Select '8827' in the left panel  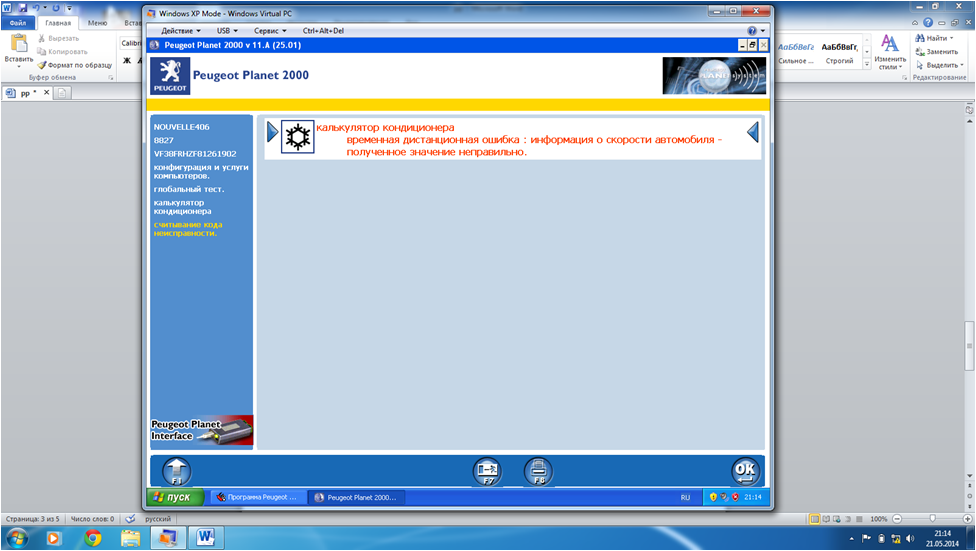[164, 140]
